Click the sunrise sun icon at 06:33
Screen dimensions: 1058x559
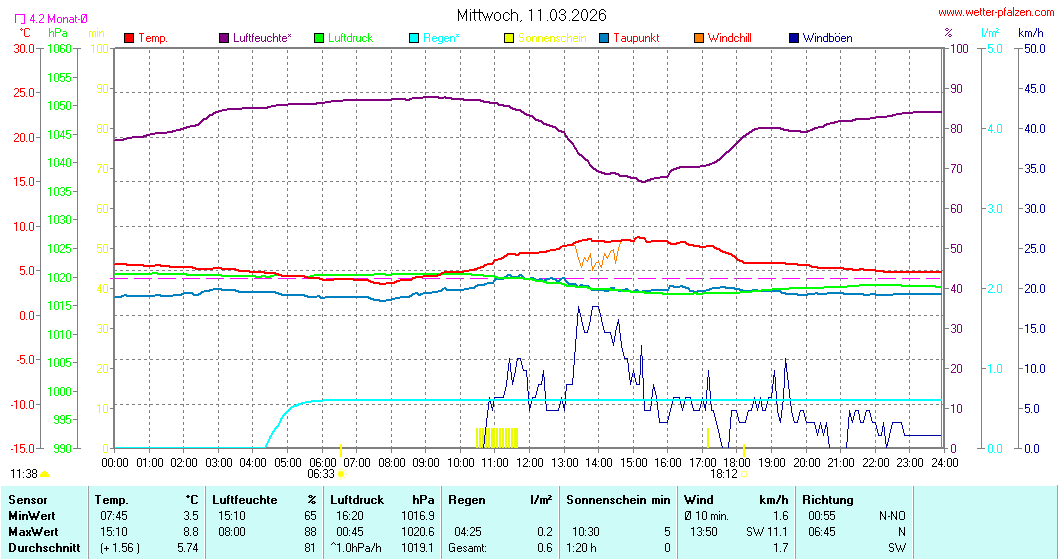point(341,475)
